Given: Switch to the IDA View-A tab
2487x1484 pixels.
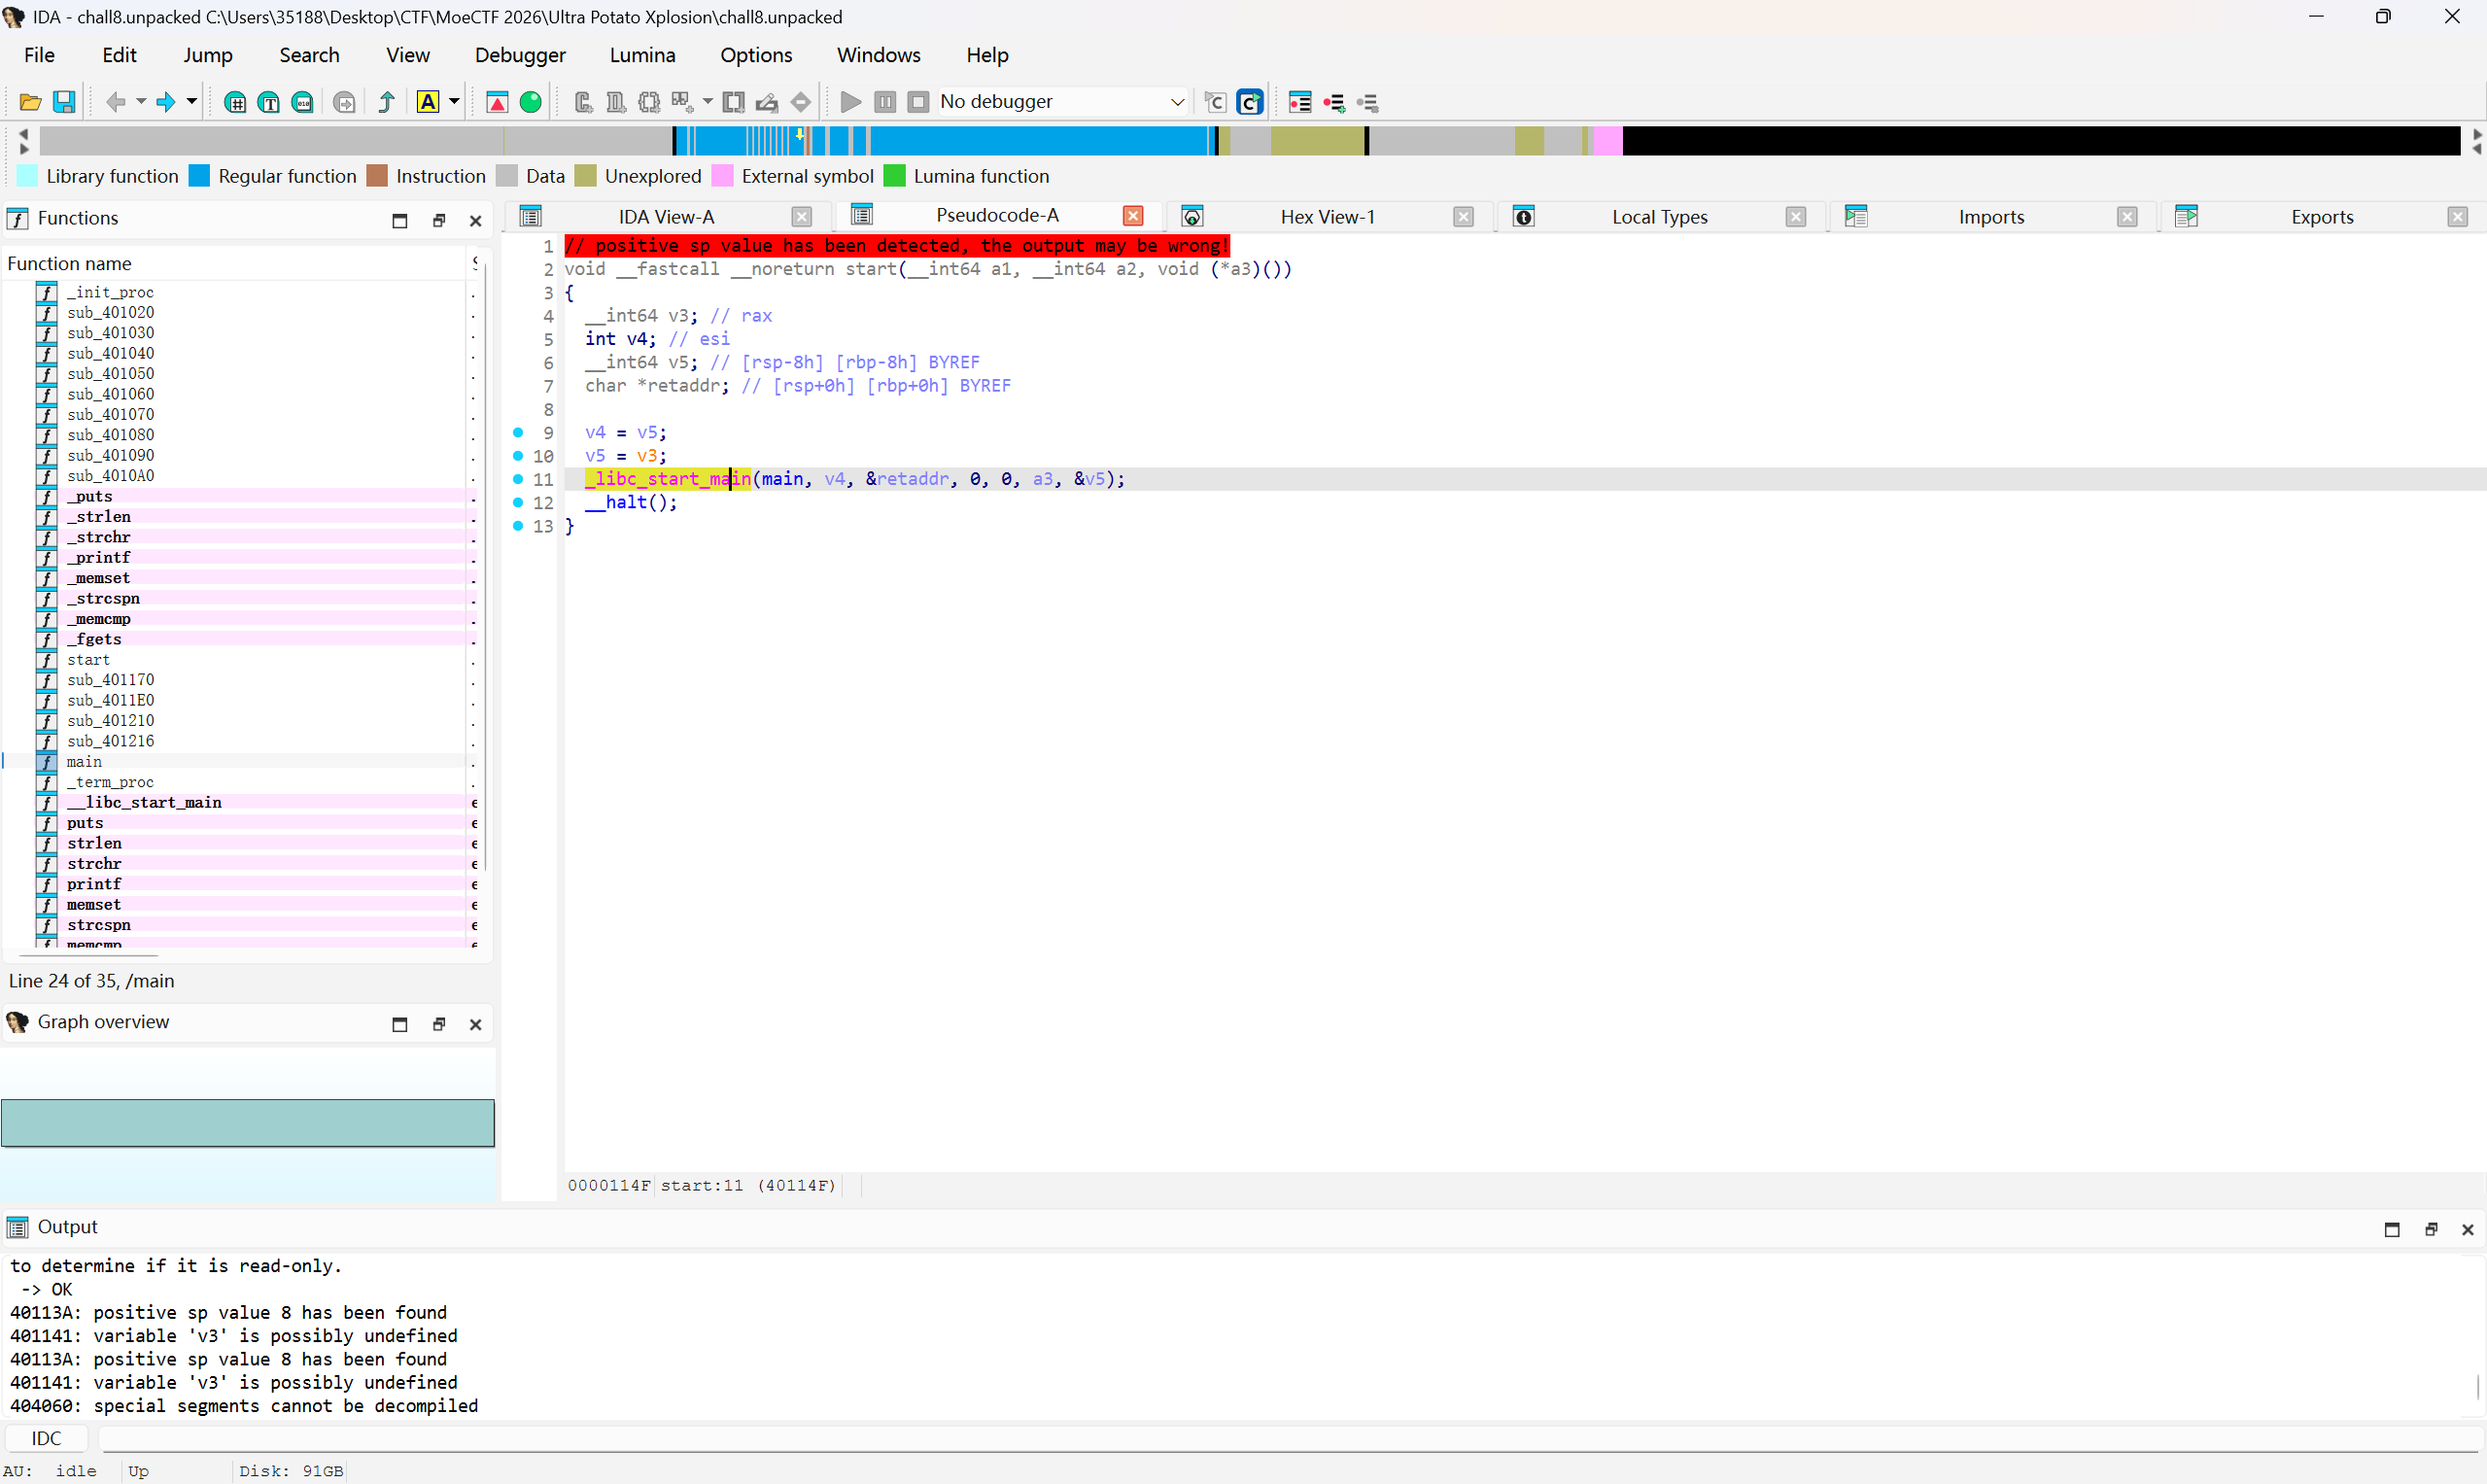Looking at the screenshot, I should point(666,217).
